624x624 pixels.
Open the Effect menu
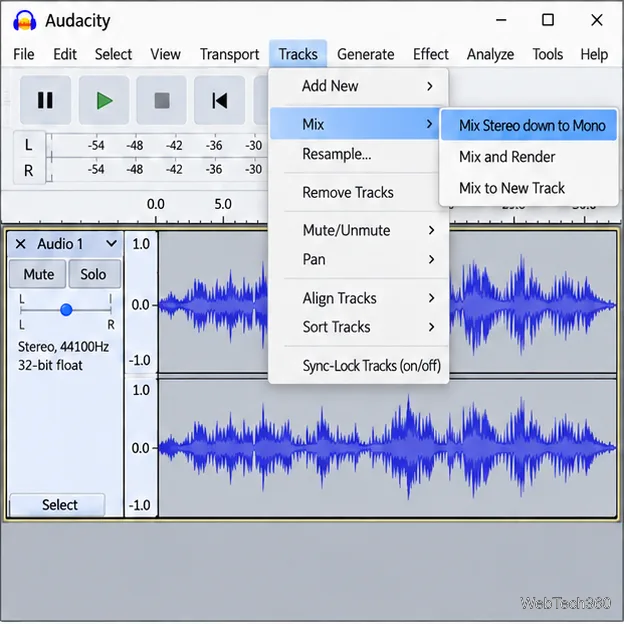[431, 54]
